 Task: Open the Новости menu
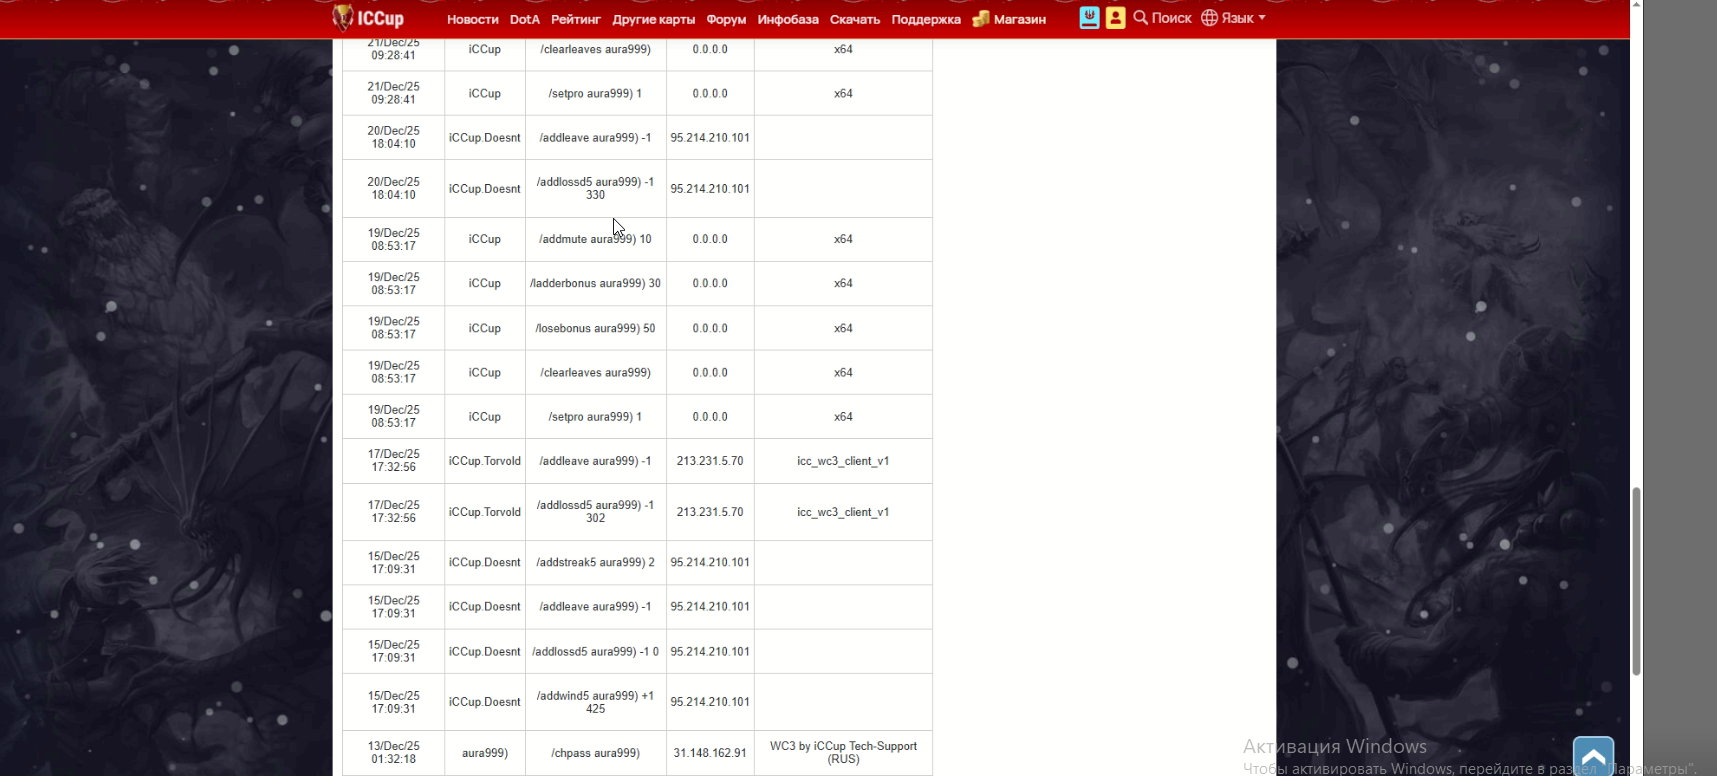[472, 19]
